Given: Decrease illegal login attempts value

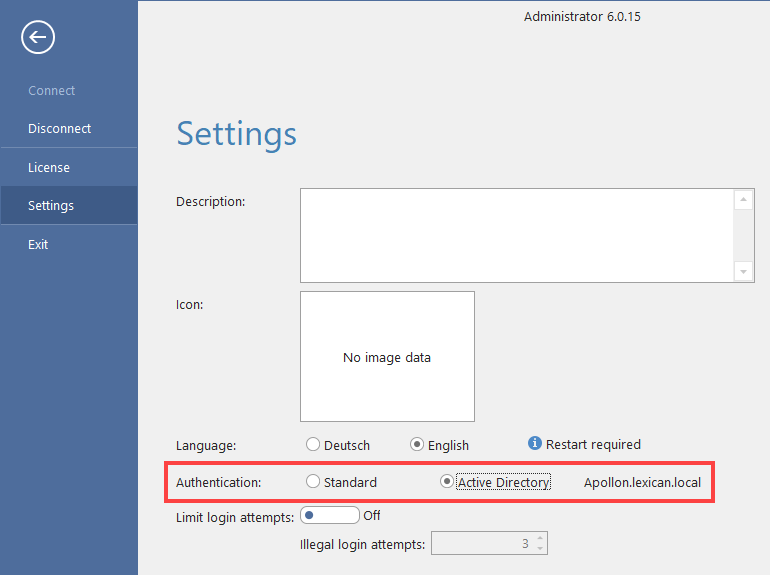Looking at the screenshot, I should (540, 549).
